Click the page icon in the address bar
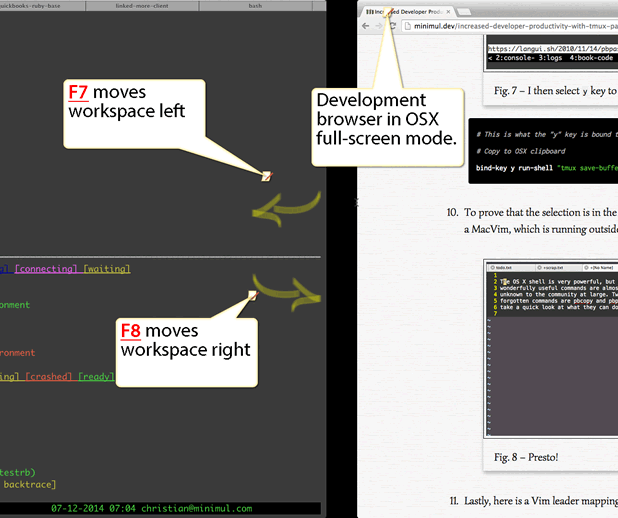 pyautogui.click(x=408, y=26)
